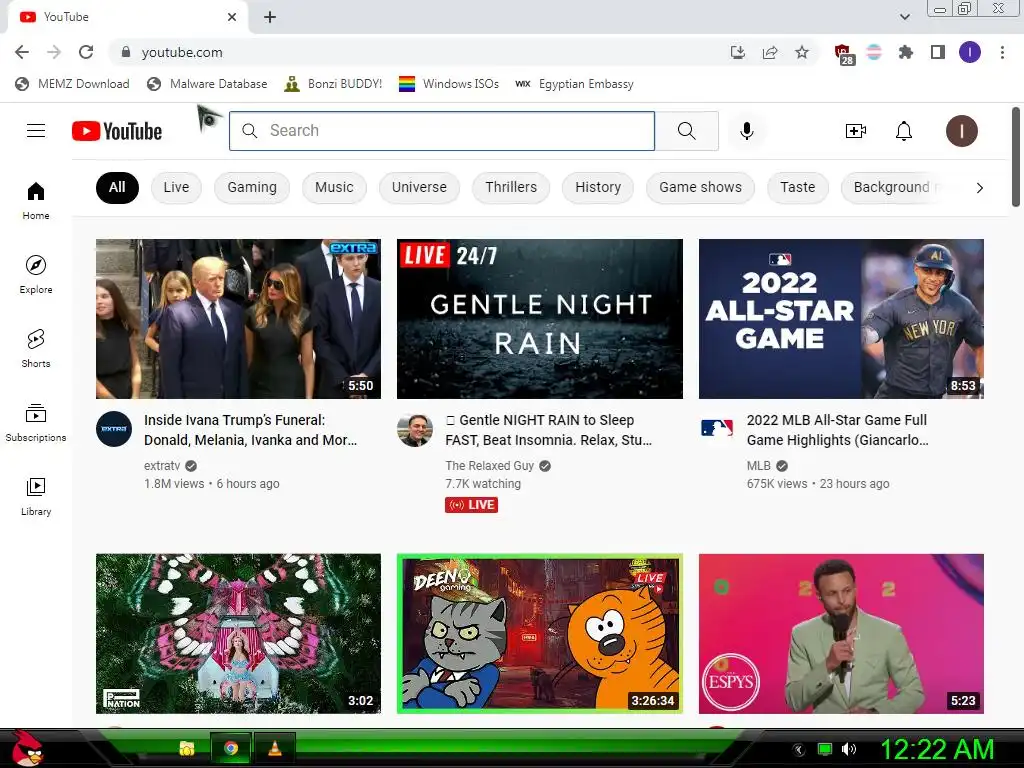Click the YouTube search input field
Image resolution: width=1024 pixels, height=768 pixels.
coord(442,131)
